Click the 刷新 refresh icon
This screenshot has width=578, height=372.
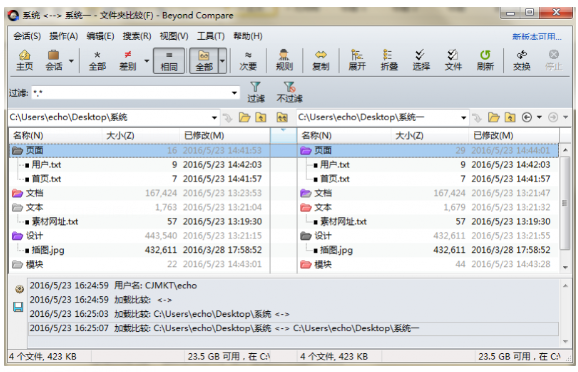click(x=485, y=60)
